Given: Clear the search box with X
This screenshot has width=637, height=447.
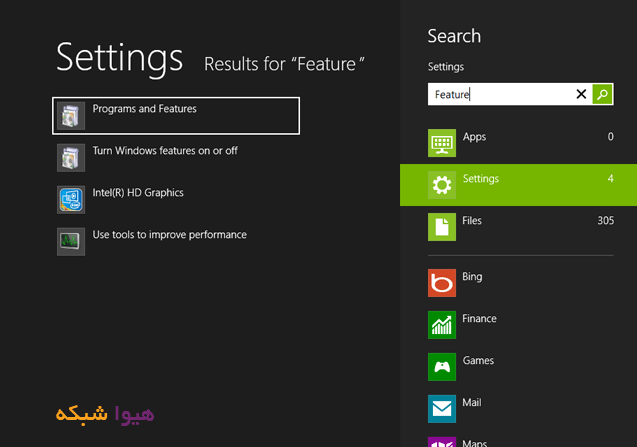Looking at the screenshot, I should click(581, 94).
